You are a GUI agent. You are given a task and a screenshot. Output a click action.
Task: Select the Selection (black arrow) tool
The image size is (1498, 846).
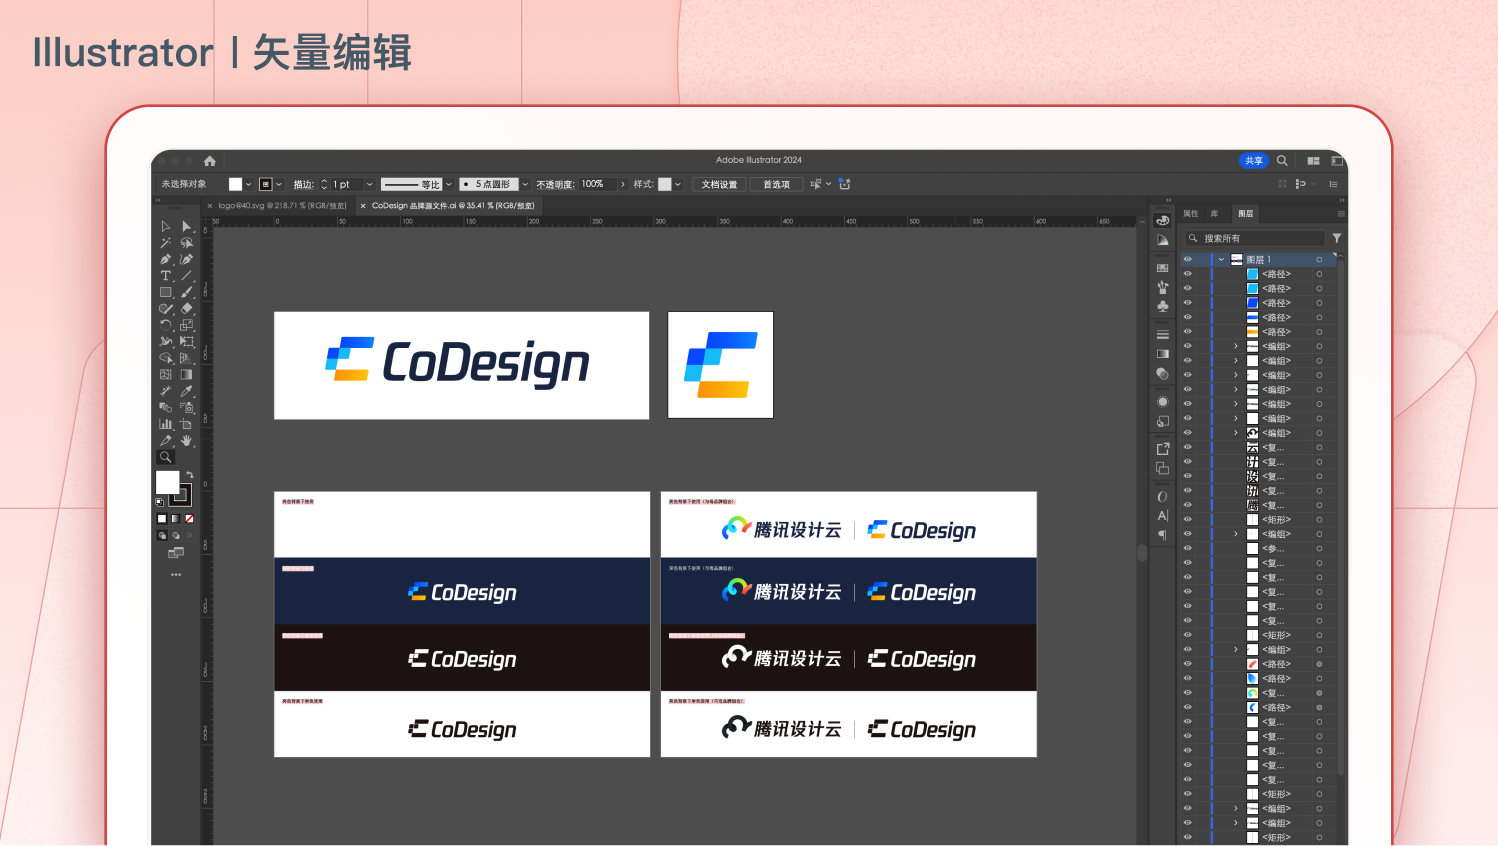(166, 227)
